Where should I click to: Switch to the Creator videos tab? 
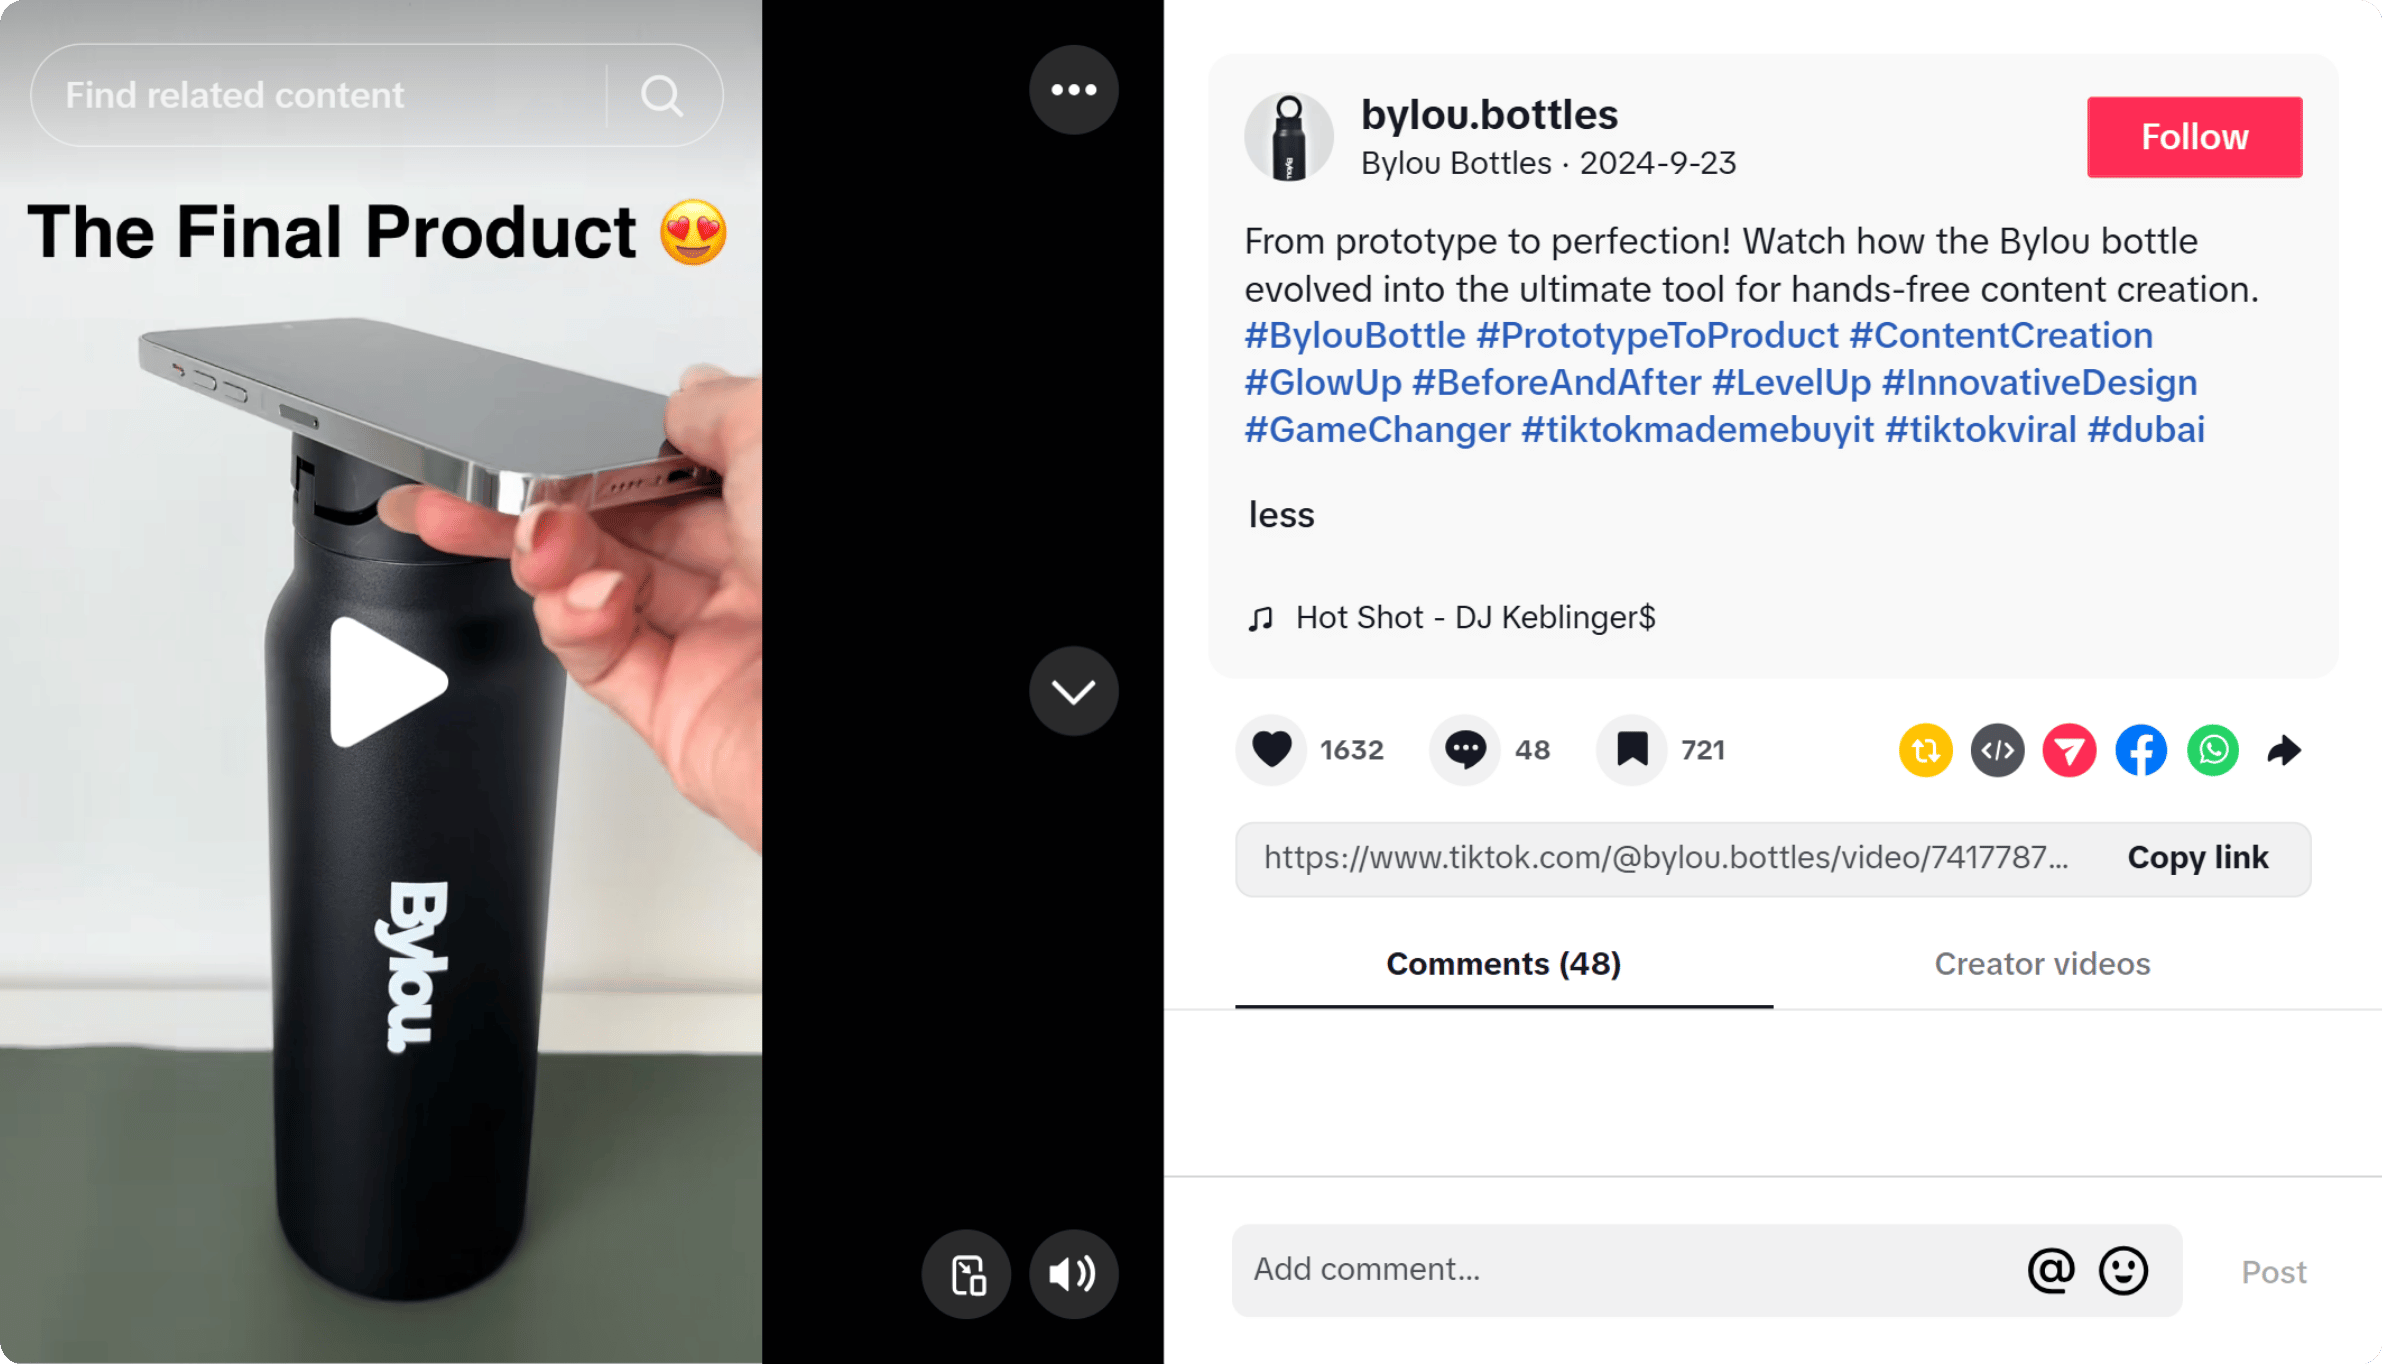(x=2042, y=964)
